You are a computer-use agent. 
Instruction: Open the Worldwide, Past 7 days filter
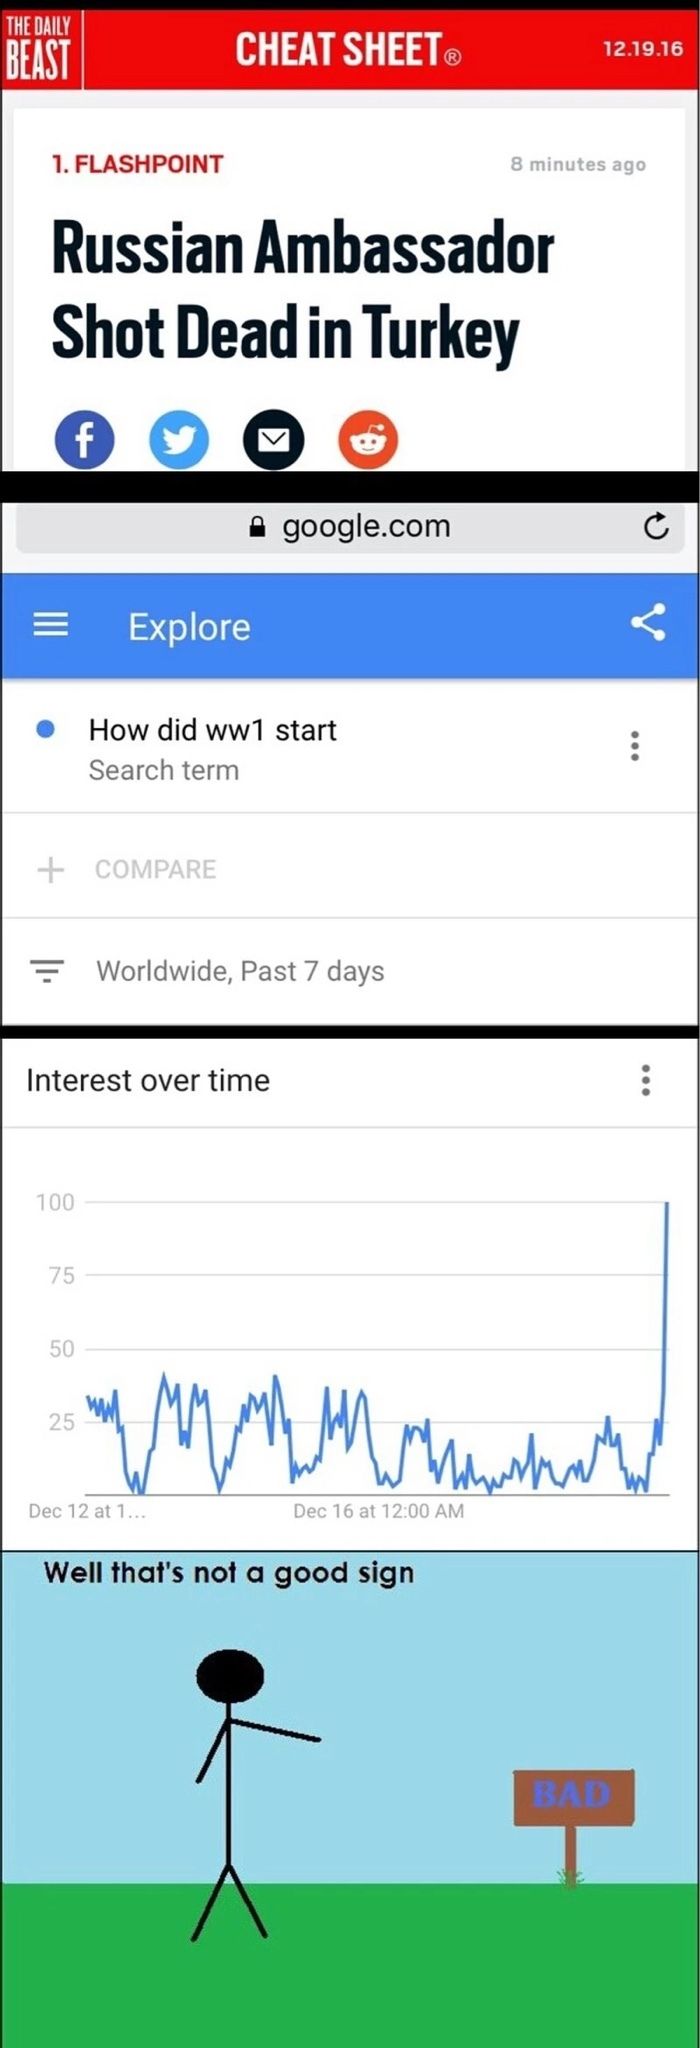240,971
